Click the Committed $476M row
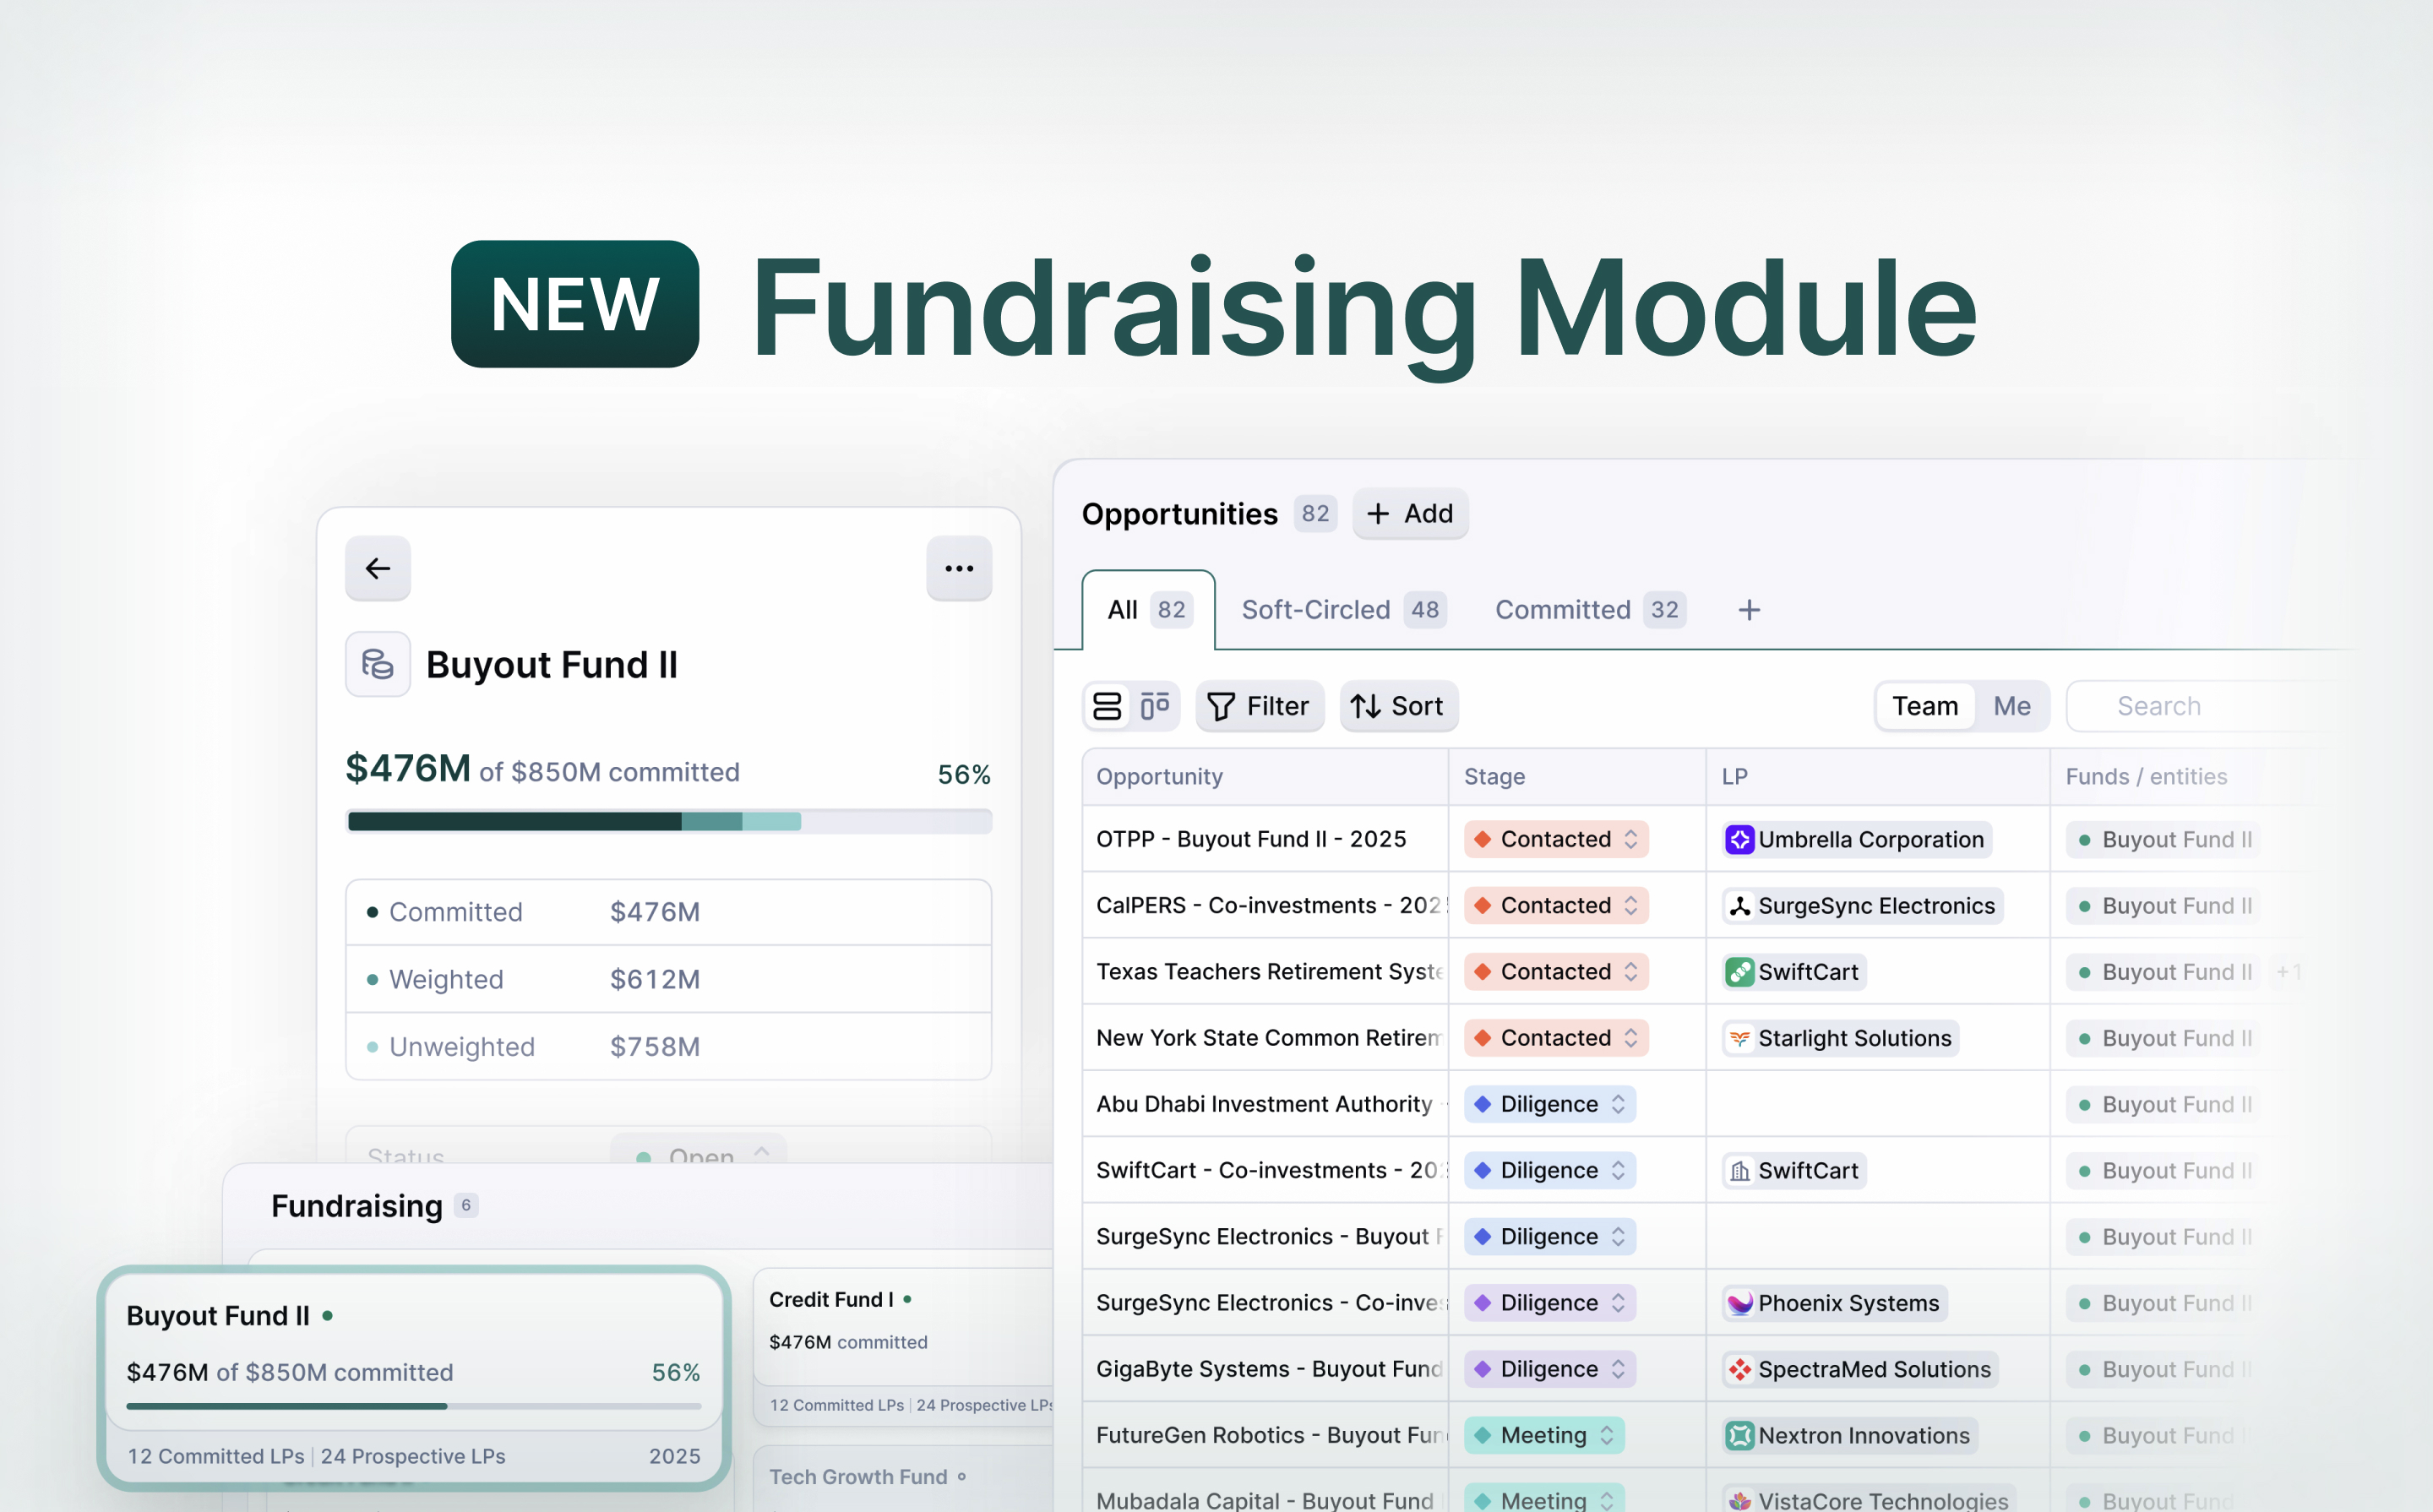Screen dimensions: 2433x1512 click(x=668, y=912)
